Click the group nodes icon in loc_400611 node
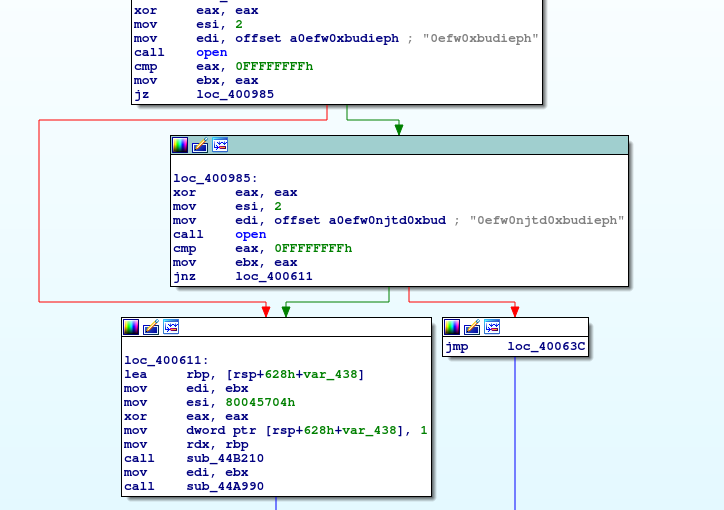 171,327
